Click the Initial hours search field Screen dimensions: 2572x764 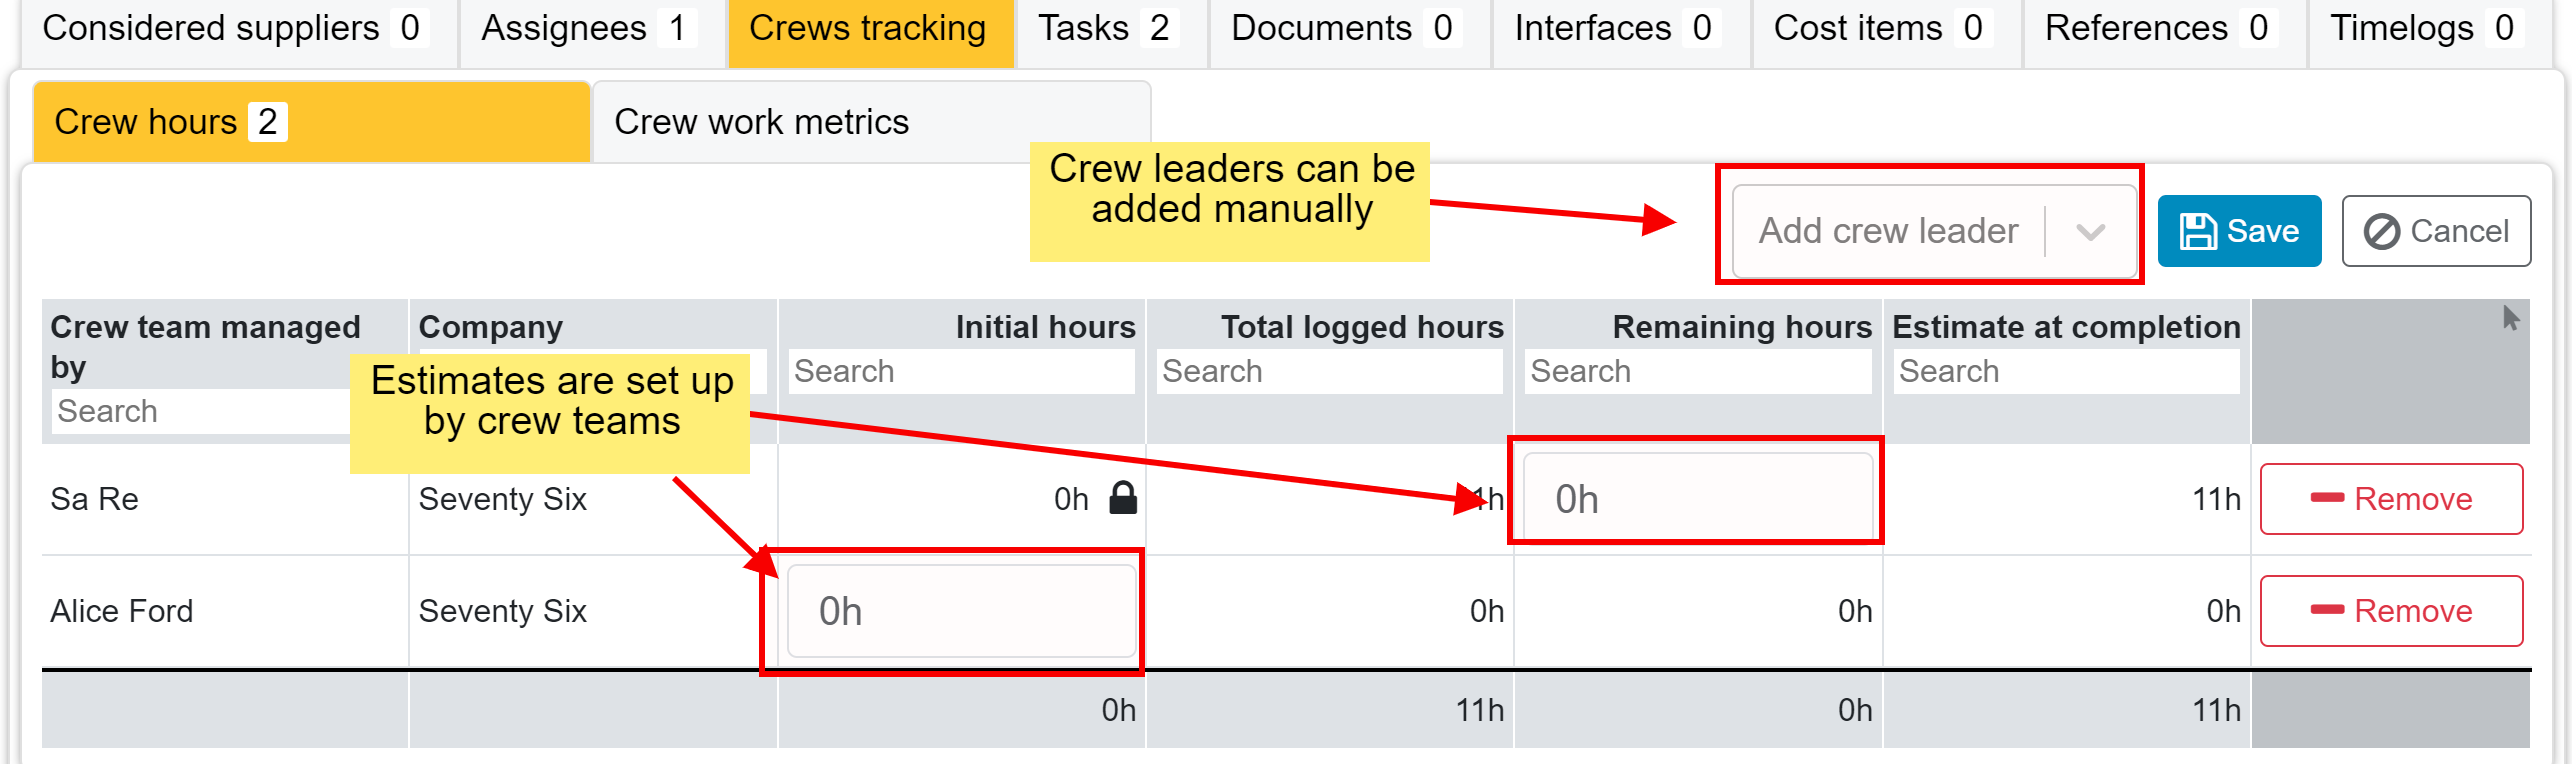(x=961, y=371)
